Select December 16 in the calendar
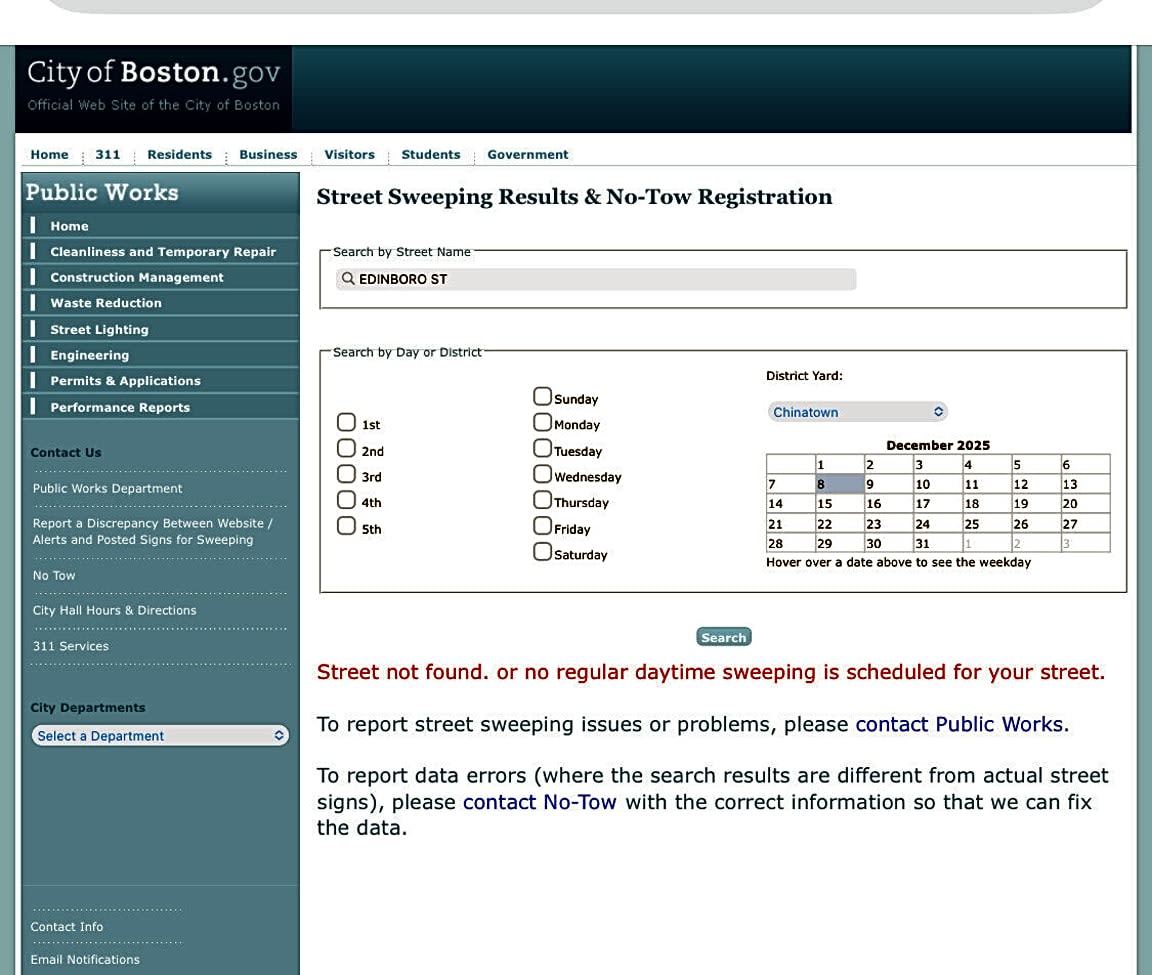 coord(885,504)
